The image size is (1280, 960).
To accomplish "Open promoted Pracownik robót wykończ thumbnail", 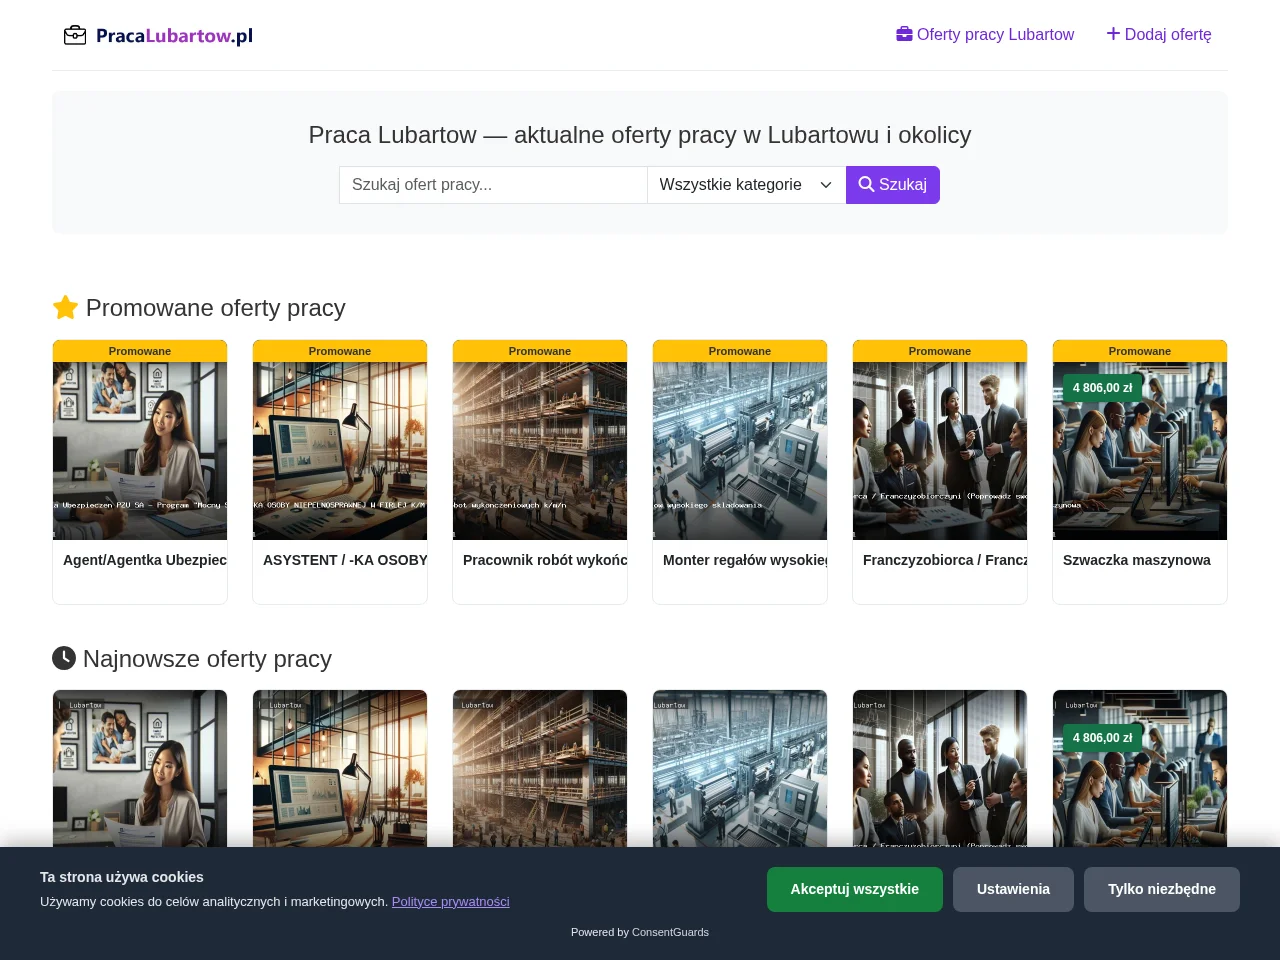I will point(540,451).
